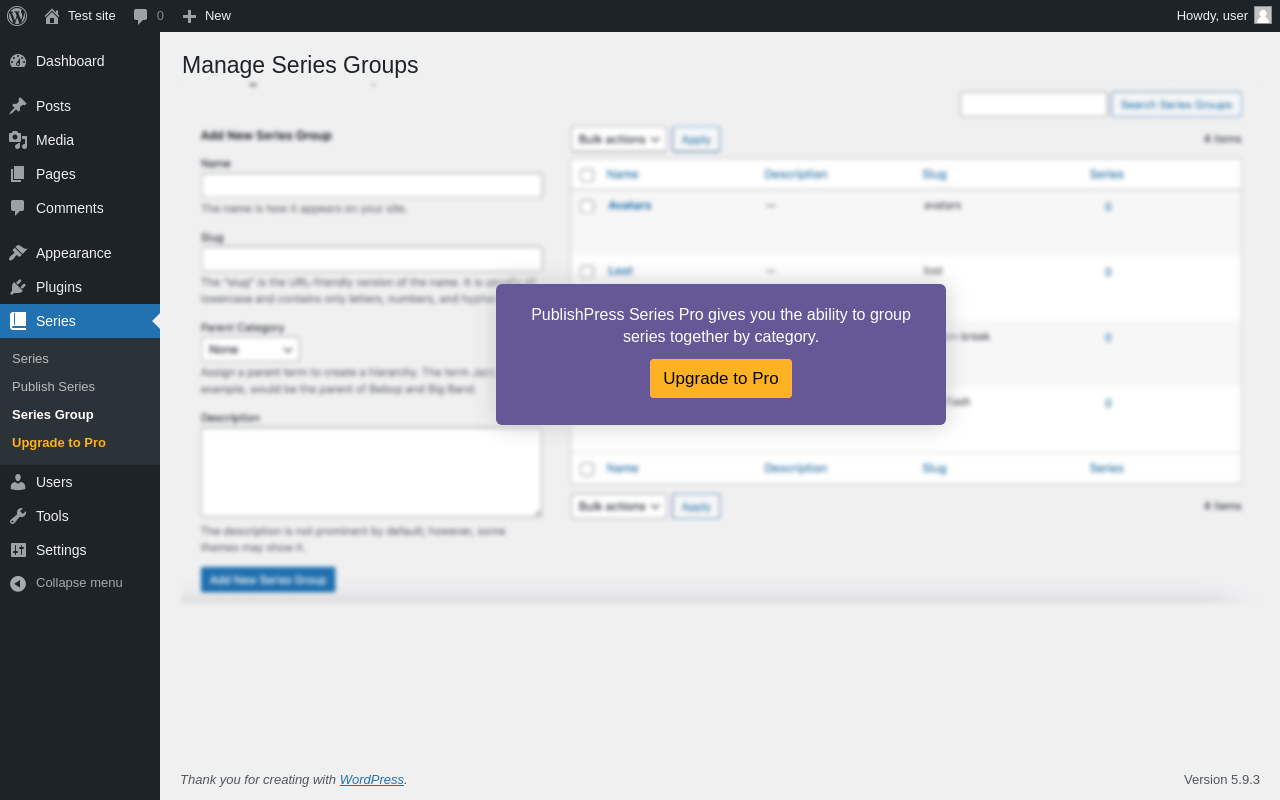Image resolution: width=1280 pixels, height=800 pixels.
Task: Toggle the select-all checkbox in table footer
Action: 587,469
